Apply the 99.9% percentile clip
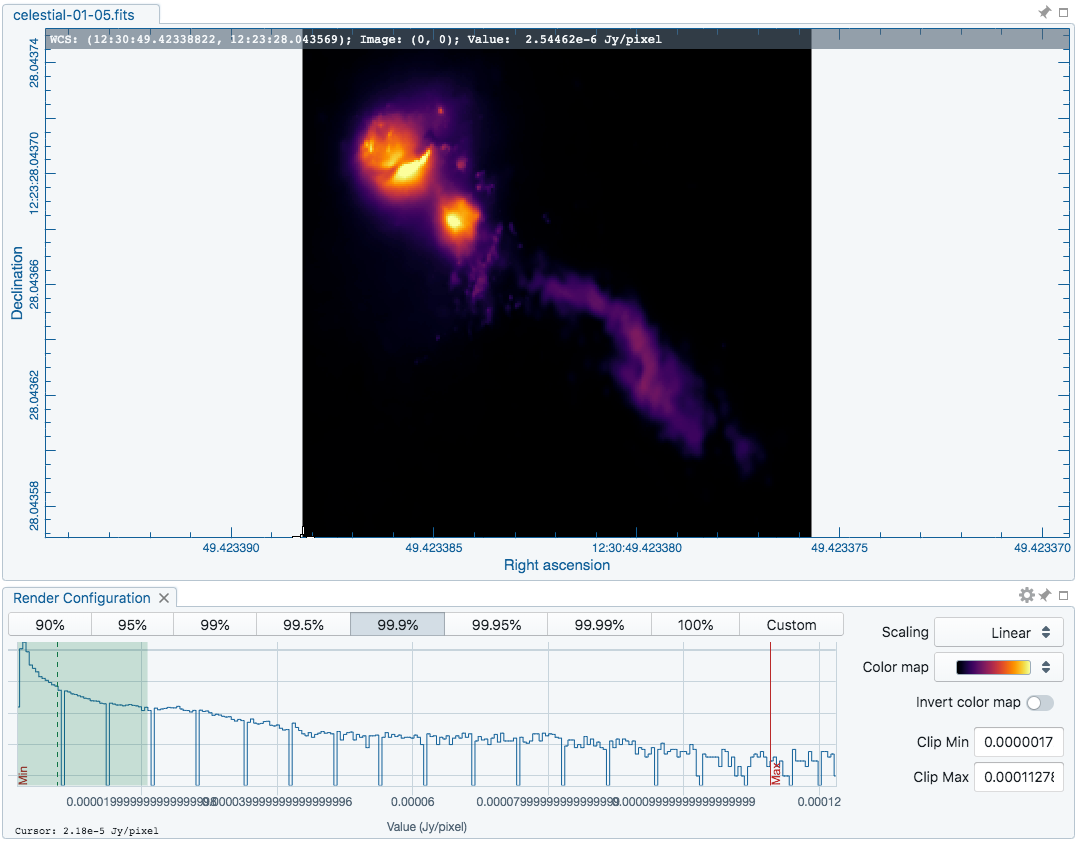Screen dimensions: 1076x842 tap(396, 624)
